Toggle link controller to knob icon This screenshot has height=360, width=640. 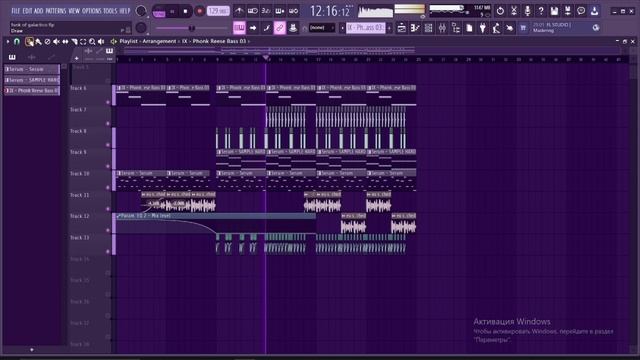coord(280,28)
